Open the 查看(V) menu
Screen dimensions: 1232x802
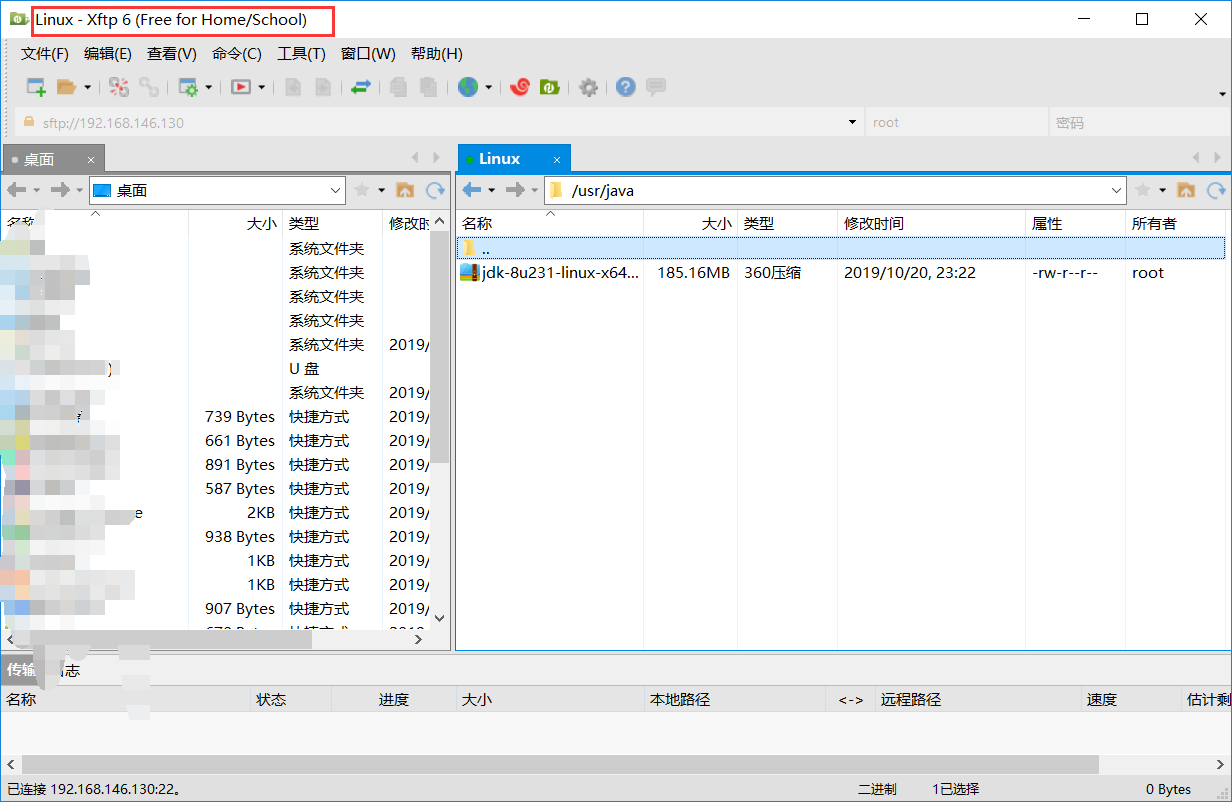pyautogui.click(x=172, y=54)
